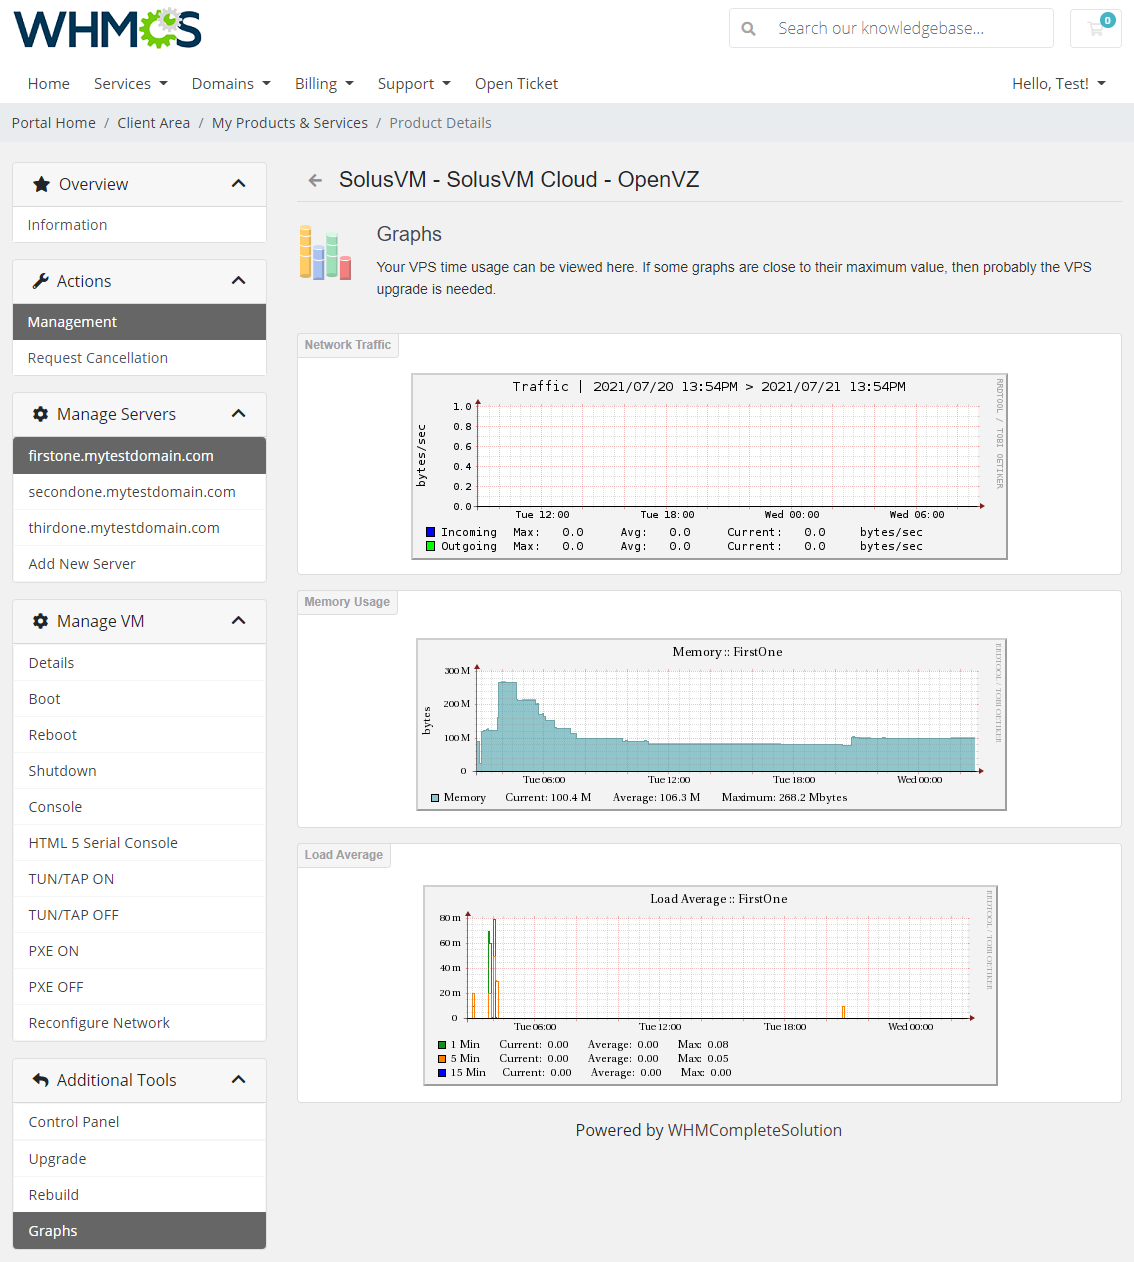The width and height of the screenshot is (1134, 1262).
Task: Select thirdone.mytestdomain.com server
Action: (139, 528)
